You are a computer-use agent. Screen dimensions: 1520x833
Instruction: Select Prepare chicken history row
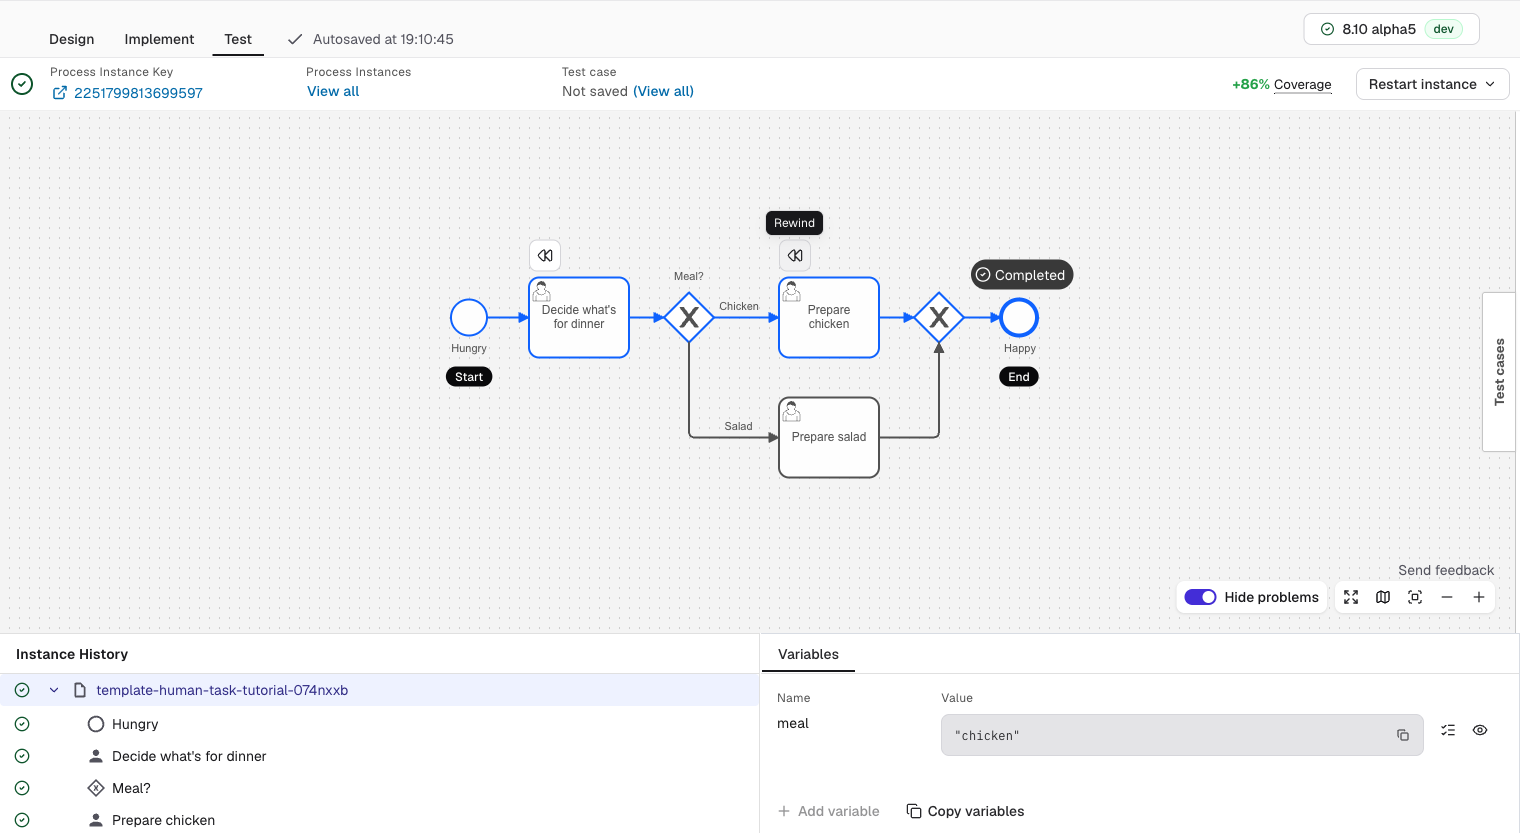click(x=380, y=820)
